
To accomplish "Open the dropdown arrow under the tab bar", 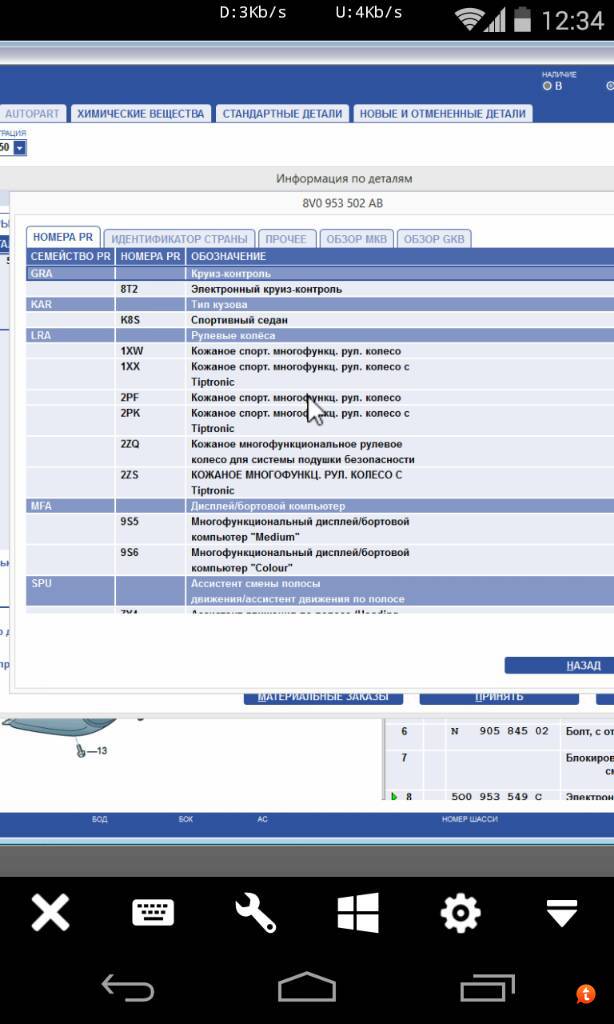I will coord(20,148).
